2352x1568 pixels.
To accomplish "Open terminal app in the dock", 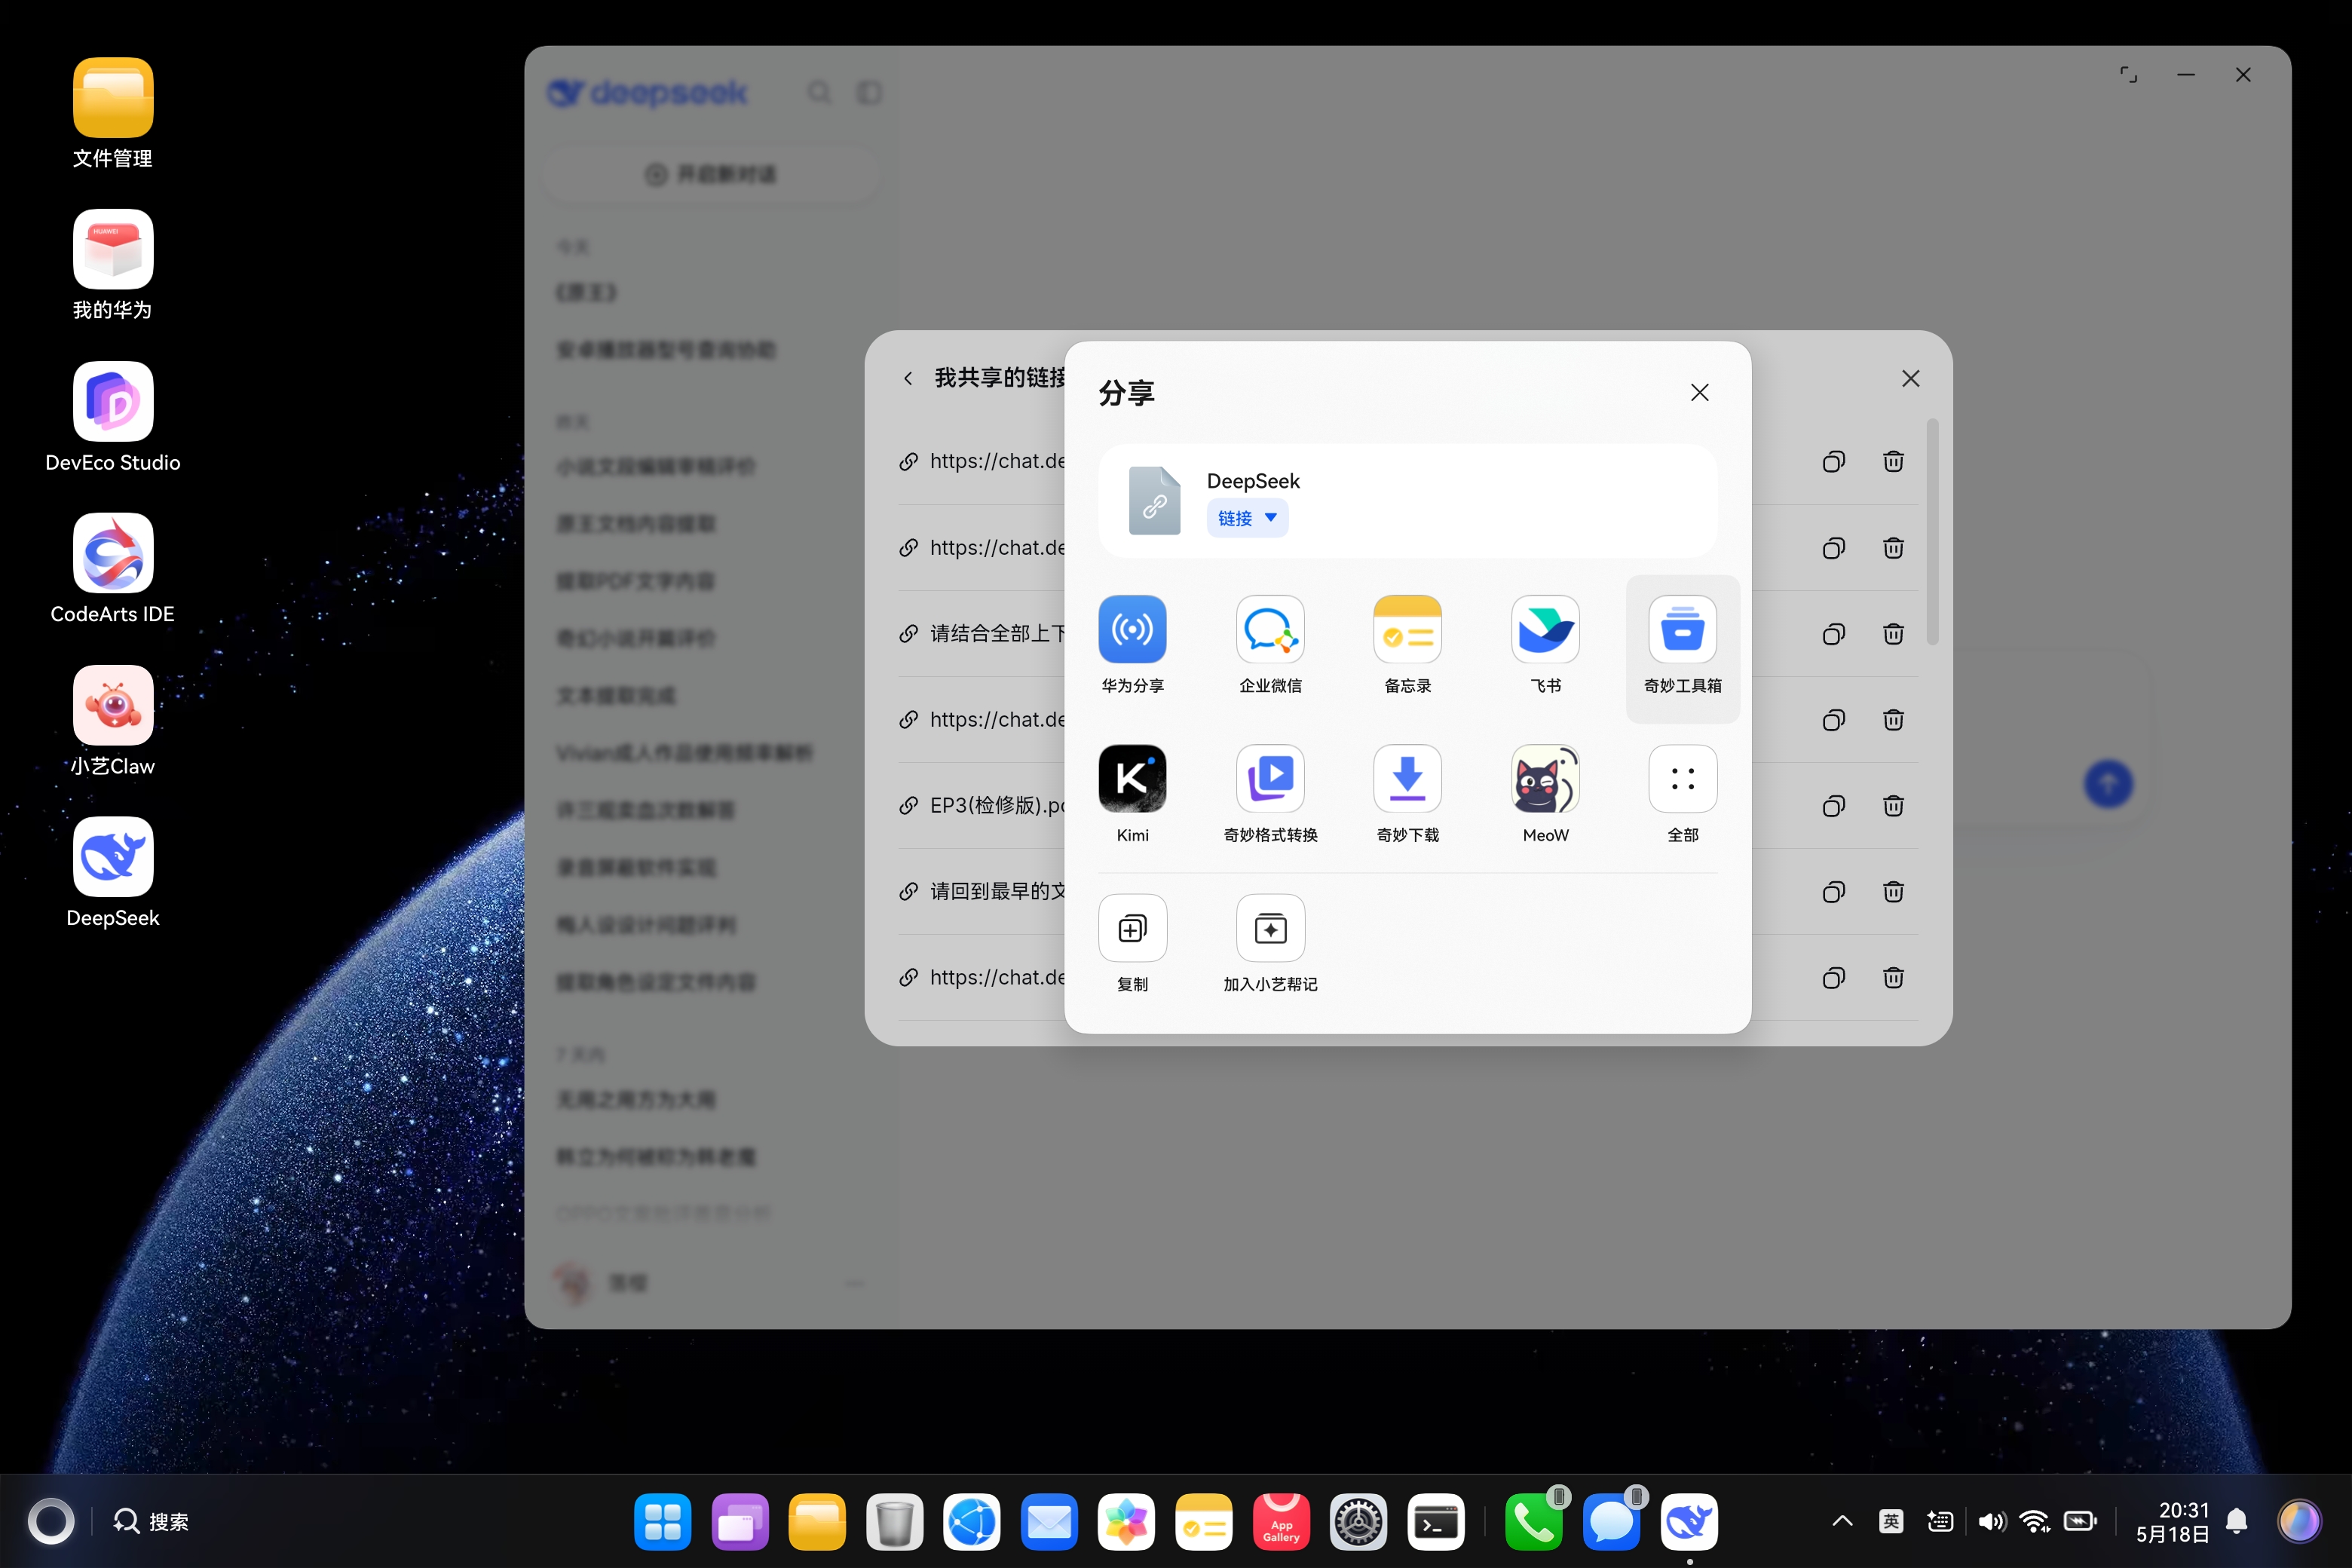I will point(1436,1522).
